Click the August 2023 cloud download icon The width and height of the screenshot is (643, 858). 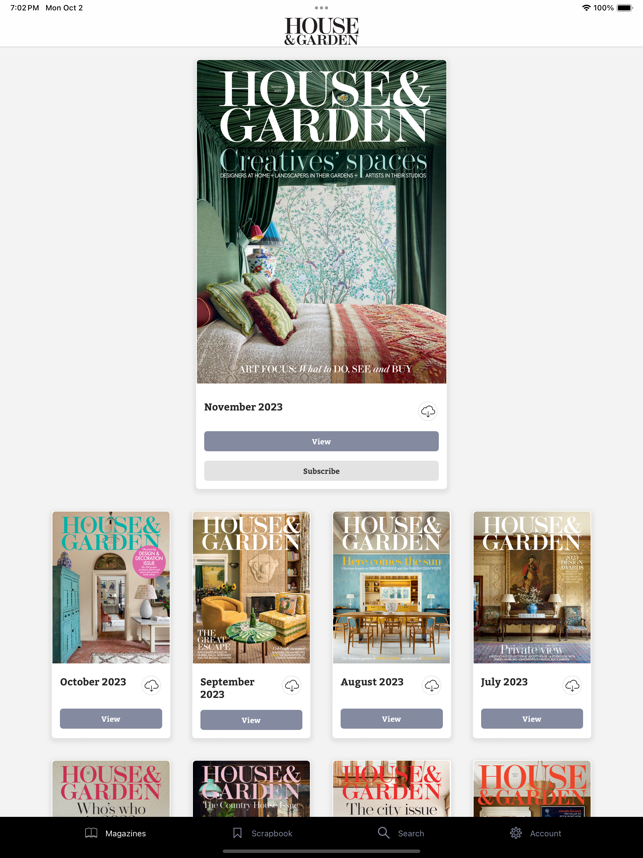[432, 685]
